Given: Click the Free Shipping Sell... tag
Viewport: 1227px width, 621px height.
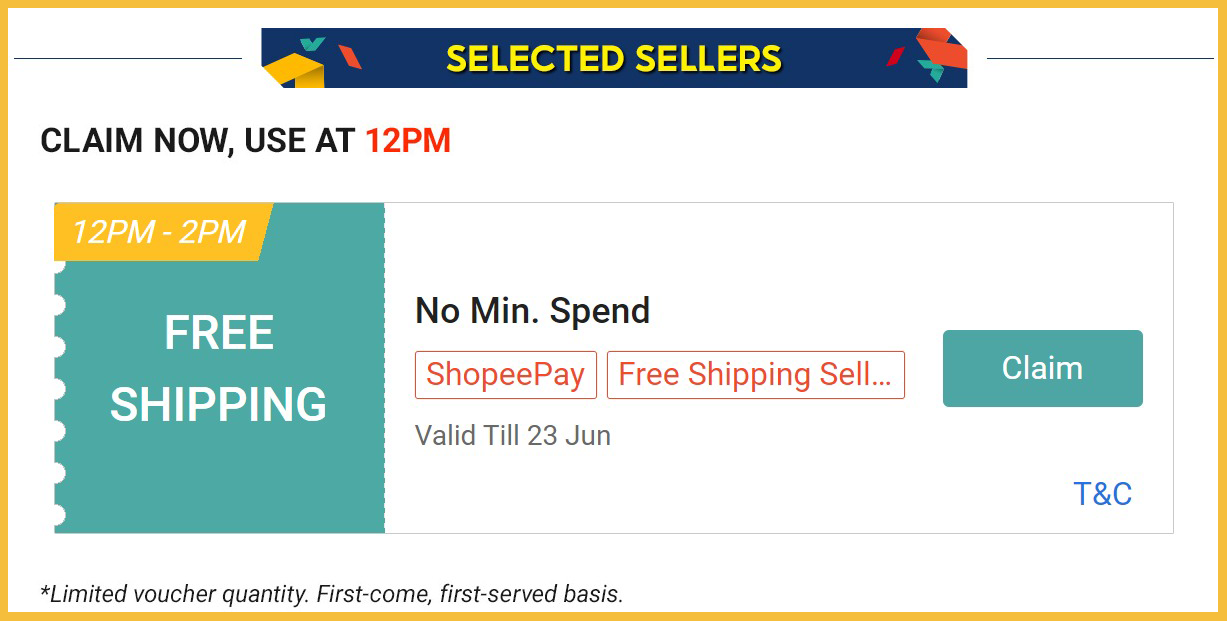Looking at the screenshot, I should pos(755,375).
